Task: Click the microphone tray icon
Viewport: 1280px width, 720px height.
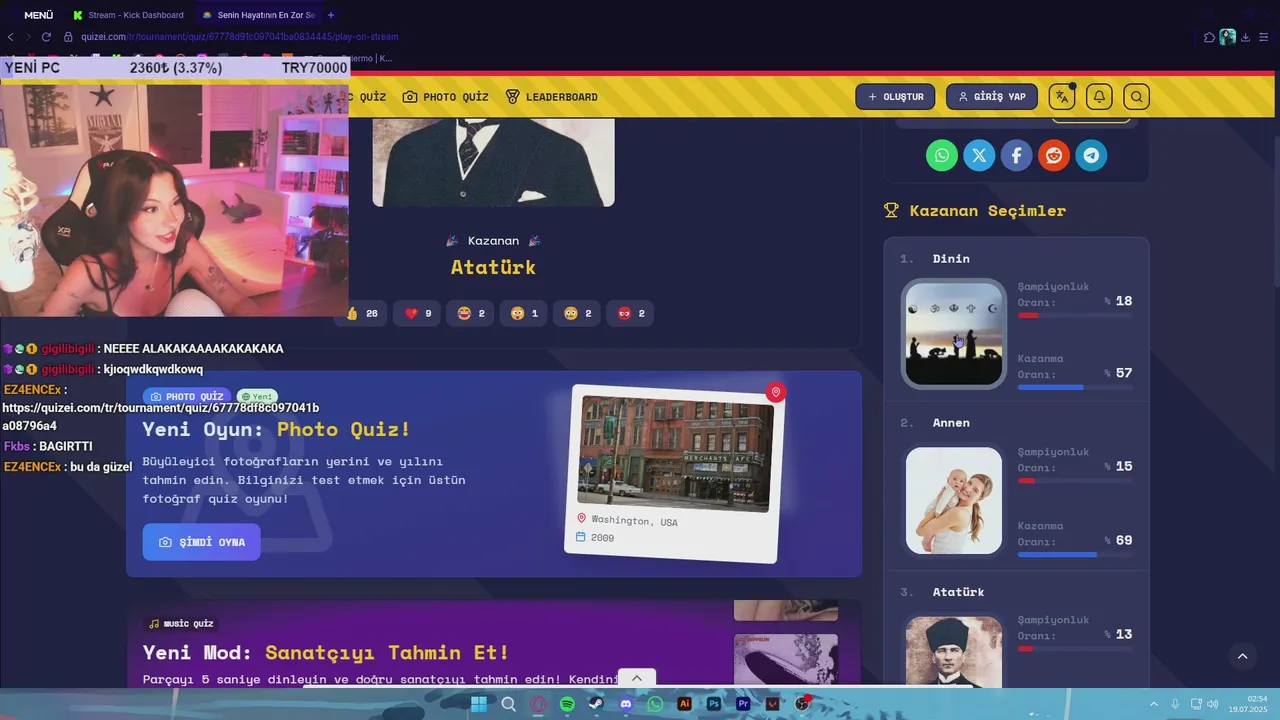Action: 1175,704
